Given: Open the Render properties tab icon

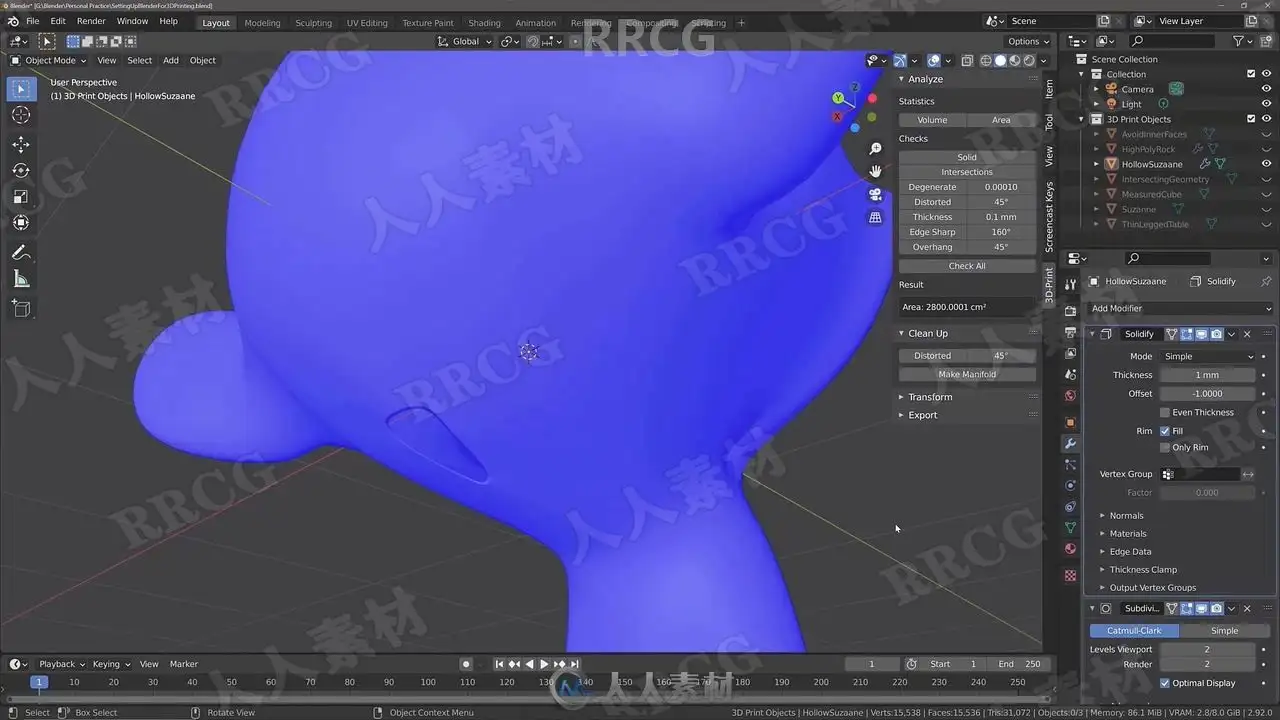Looking at the screenshot, I should 1070,311.
